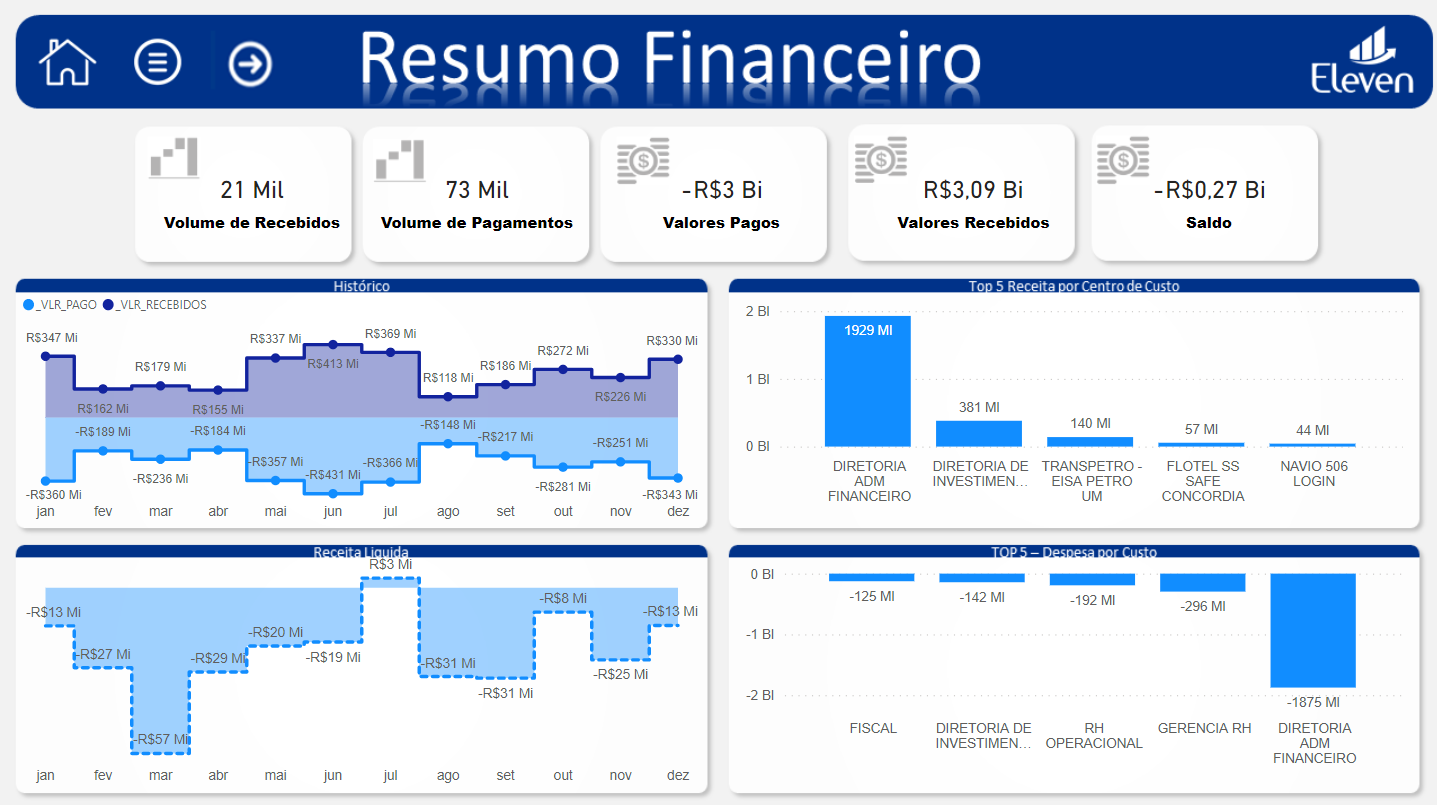Click the TRANSPETRO - EISA PETRO UM label

[1091, 481]
